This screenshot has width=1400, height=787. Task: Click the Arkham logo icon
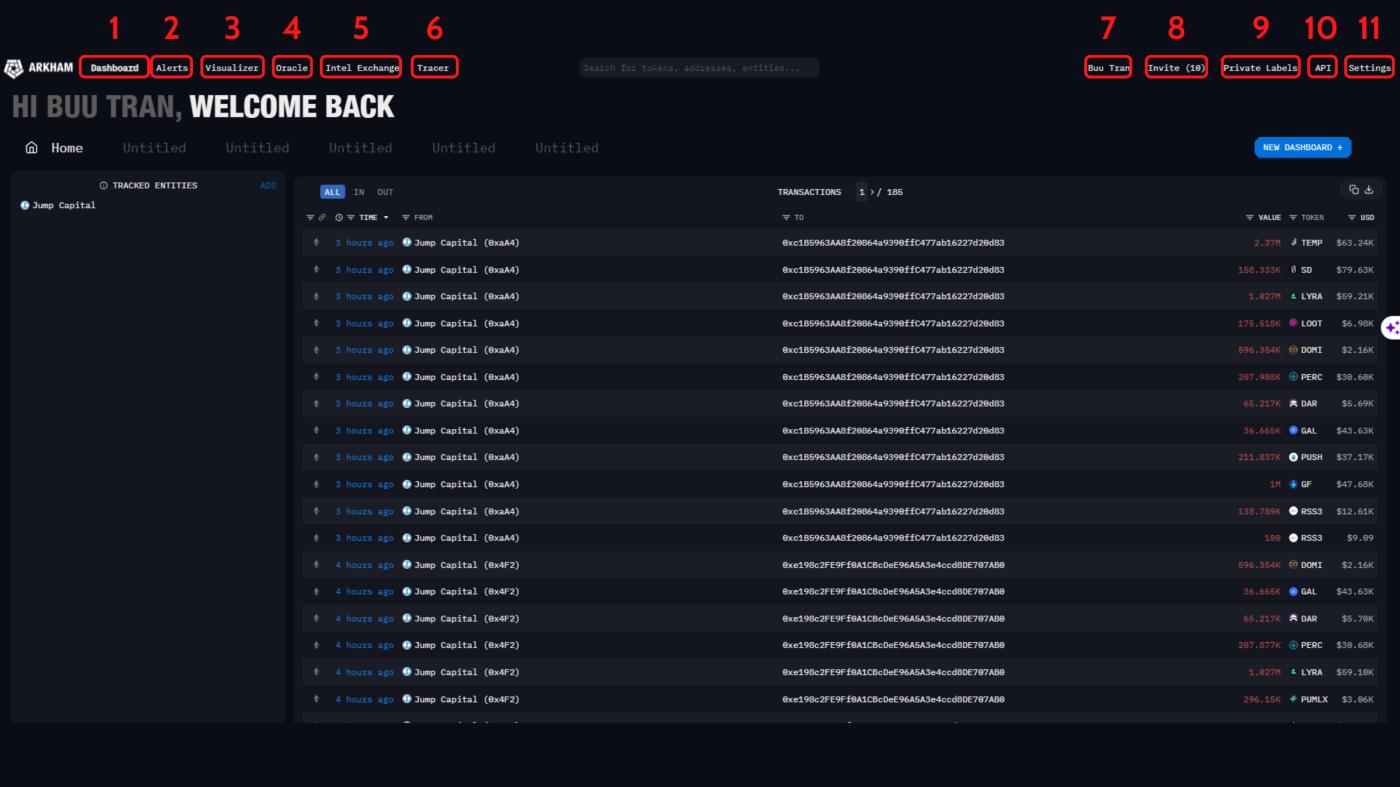pos(14,68)
